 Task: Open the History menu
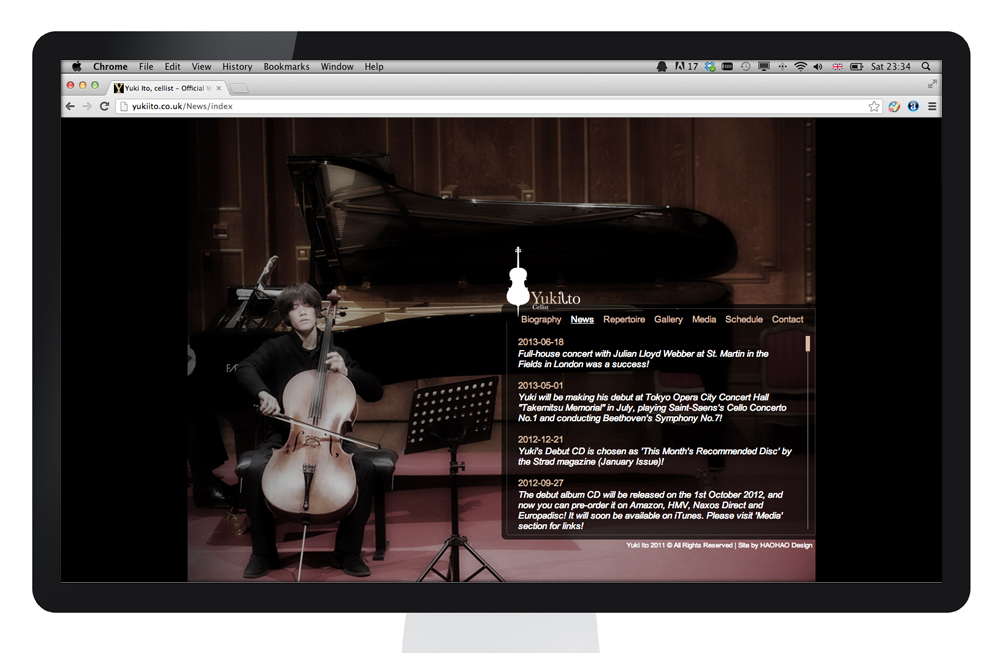[x=237, y=66]
